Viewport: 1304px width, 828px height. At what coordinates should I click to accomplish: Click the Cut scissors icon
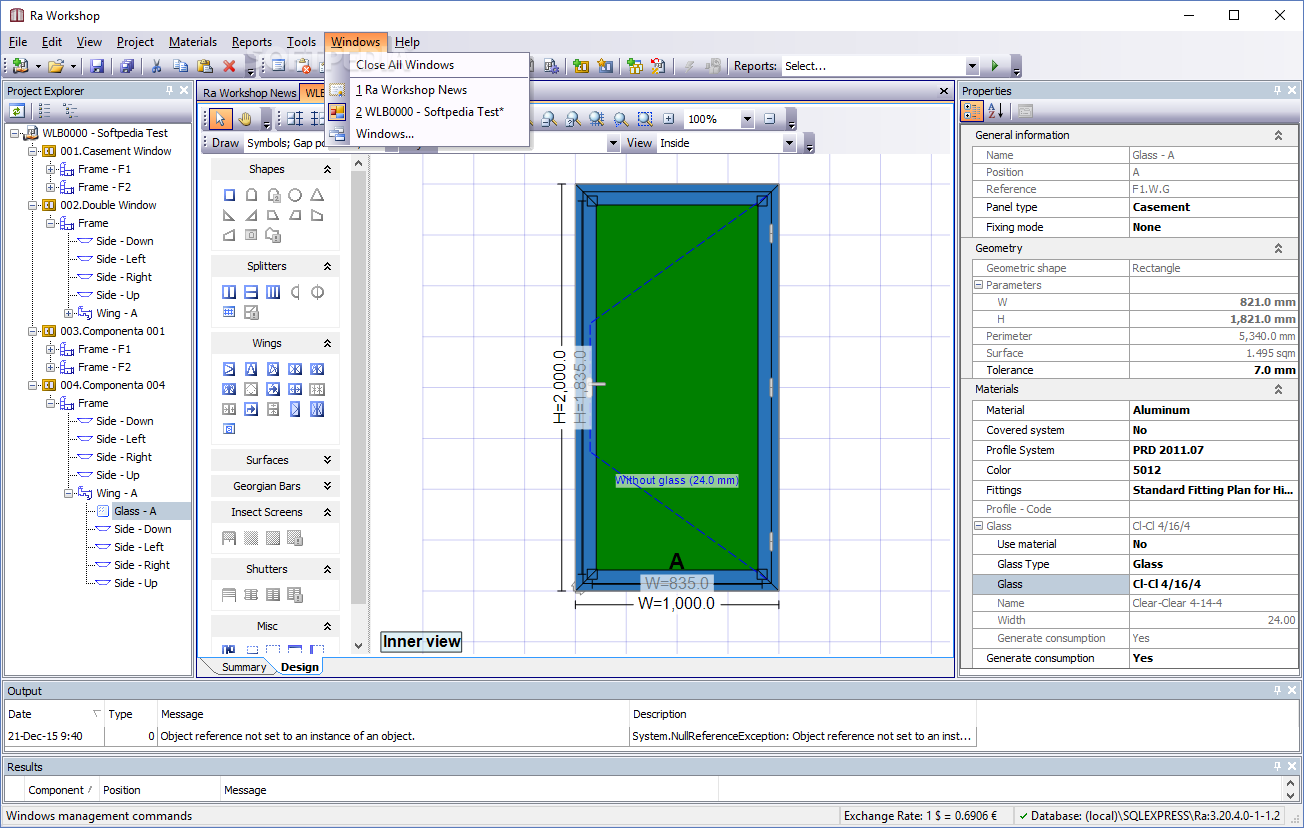coord(157,66)
